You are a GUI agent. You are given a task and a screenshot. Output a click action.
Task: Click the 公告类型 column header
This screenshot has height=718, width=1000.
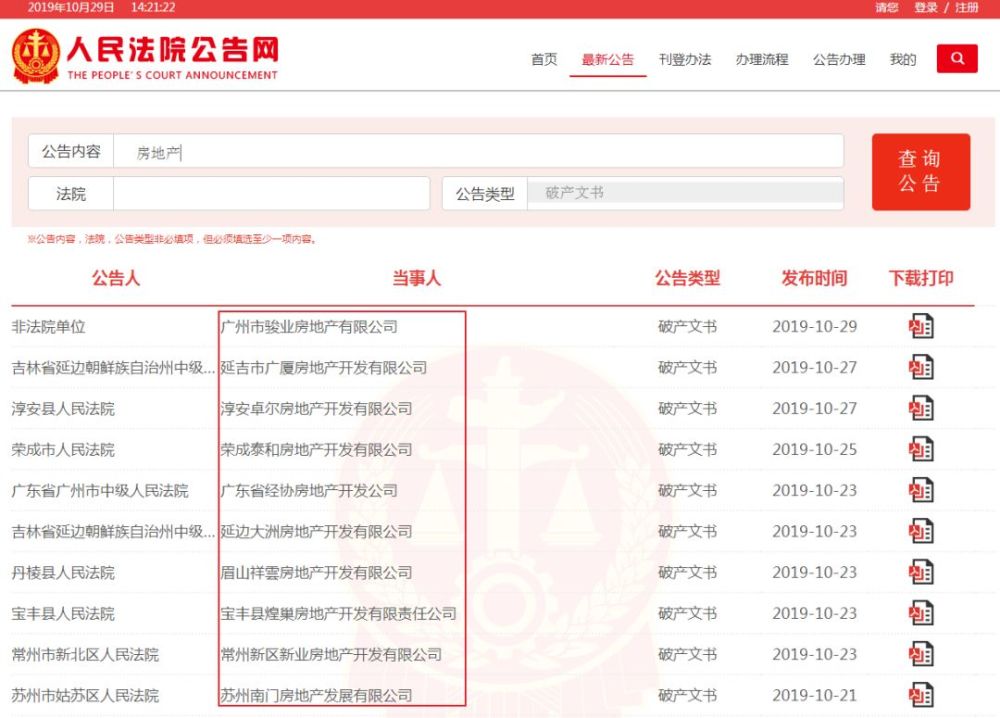[688, 278]
